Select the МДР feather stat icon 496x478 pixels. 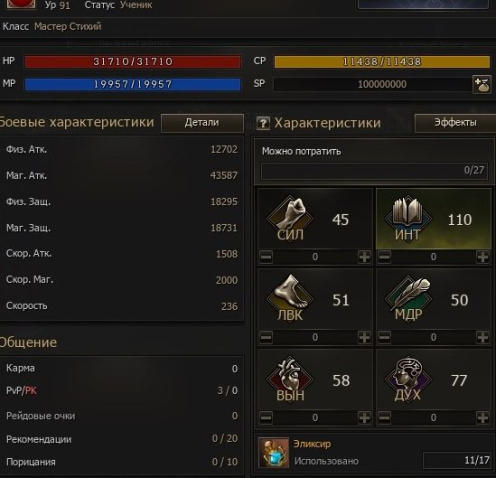point(408,298)
